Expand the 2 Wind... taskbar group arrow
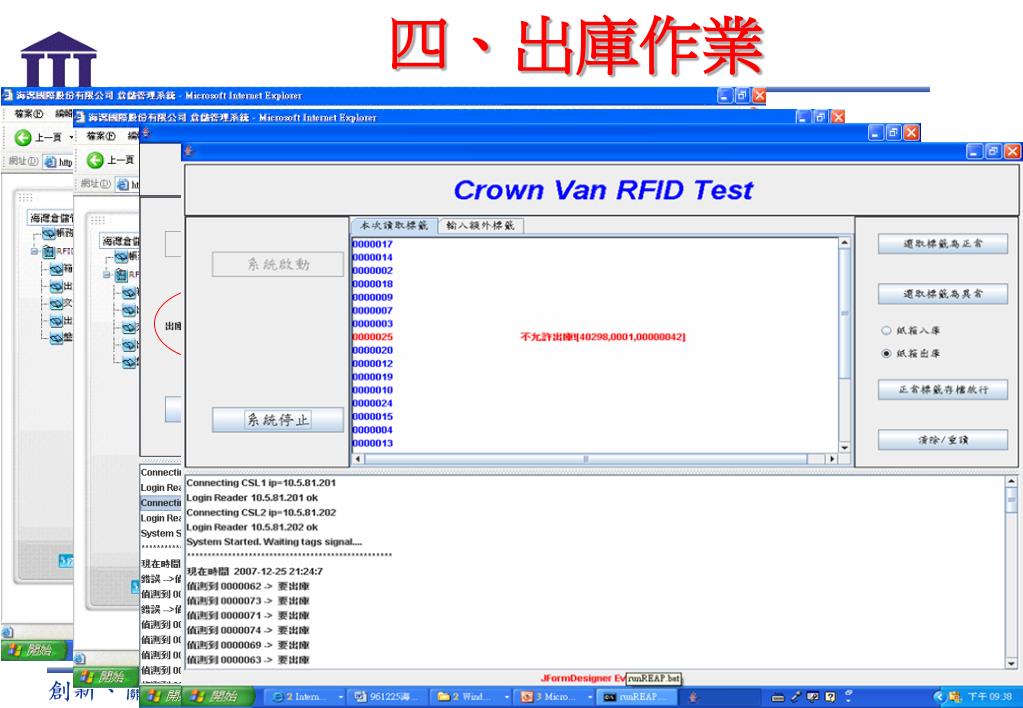 click(x=507, y=697)
